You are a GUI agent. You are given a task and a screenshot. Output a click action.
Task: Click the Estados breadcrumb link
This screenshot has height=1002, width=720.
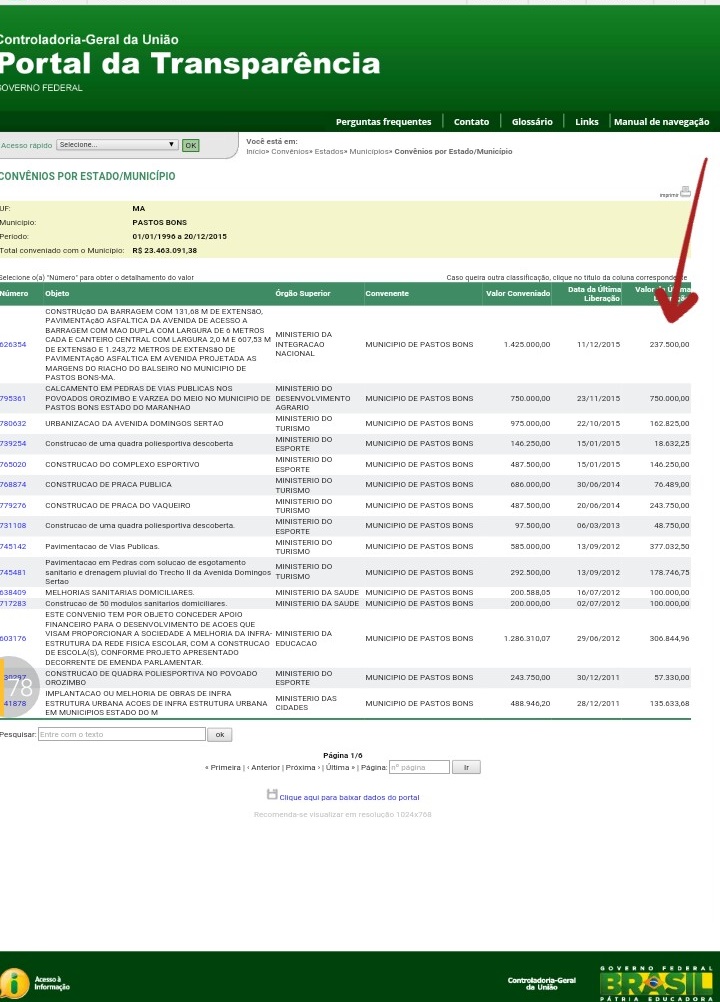327,151
